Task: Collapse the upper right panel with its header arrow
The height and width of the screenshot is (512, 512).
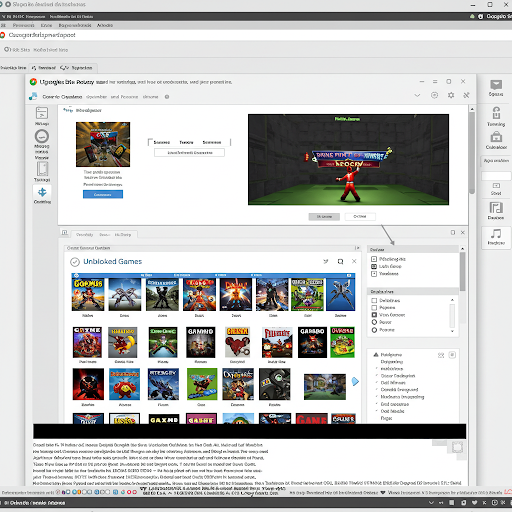Action: pyautogui.click(x=462, y=249)
